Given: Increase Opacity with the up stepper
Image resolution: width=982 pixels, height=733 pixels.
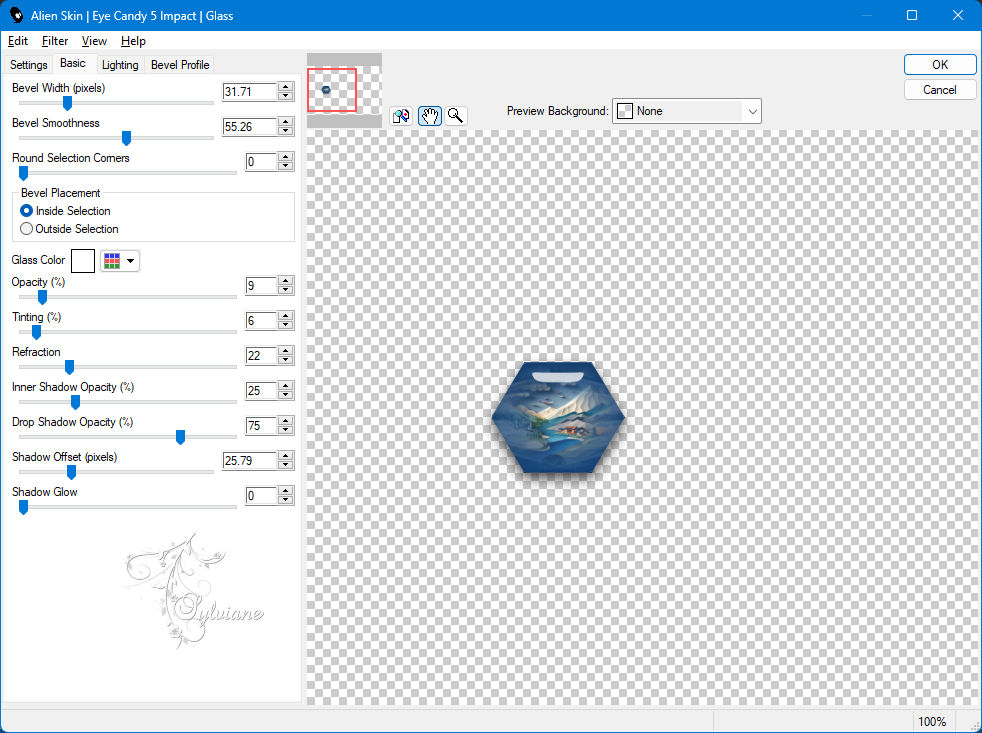Looking at the screenshot, I should pos(286,281).
